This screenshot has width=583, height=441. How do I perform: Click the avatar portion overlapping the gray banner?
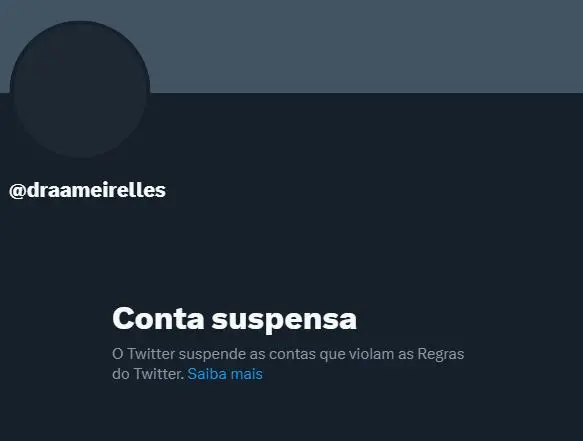point(80,57)
